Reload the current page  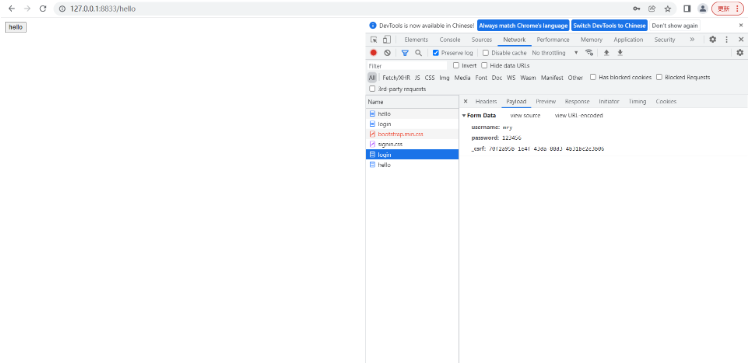click(x=43, y=9)
